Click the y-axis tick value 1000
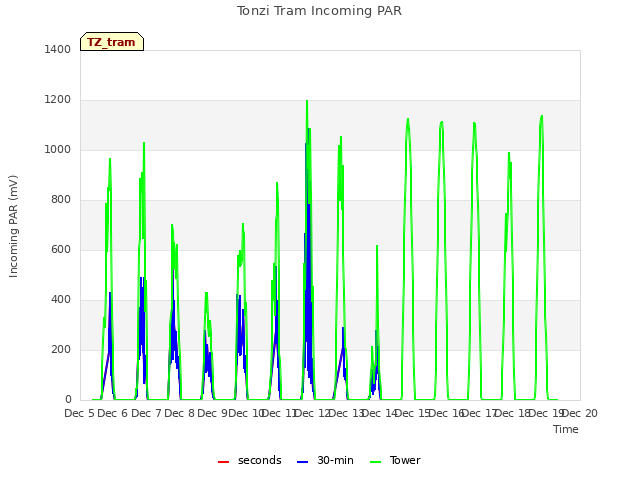The width and height of the screenshot is (640, 480). [58, 149]
